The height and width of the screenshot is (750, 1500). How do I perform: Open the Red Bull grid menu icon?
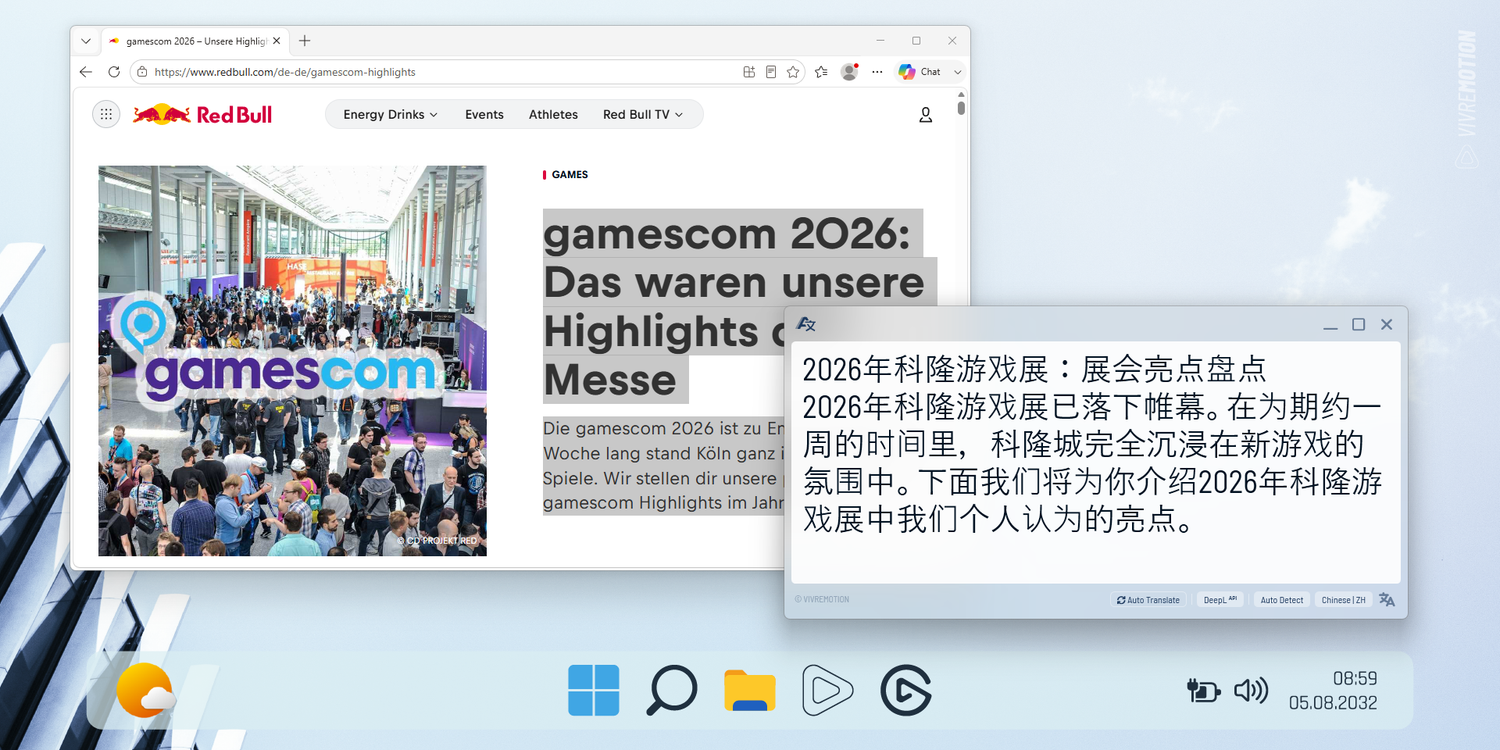coord(106,115)
